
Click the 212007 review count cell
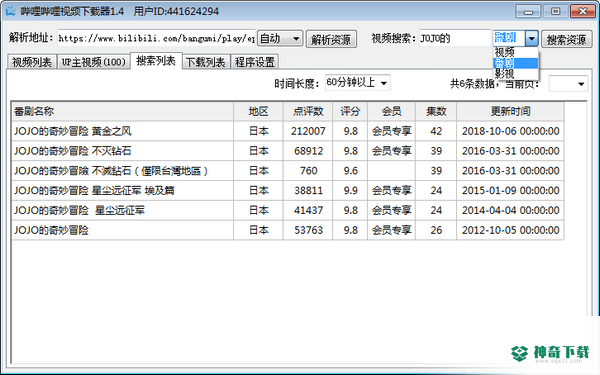pyautogui.click(x=308, y=131)
